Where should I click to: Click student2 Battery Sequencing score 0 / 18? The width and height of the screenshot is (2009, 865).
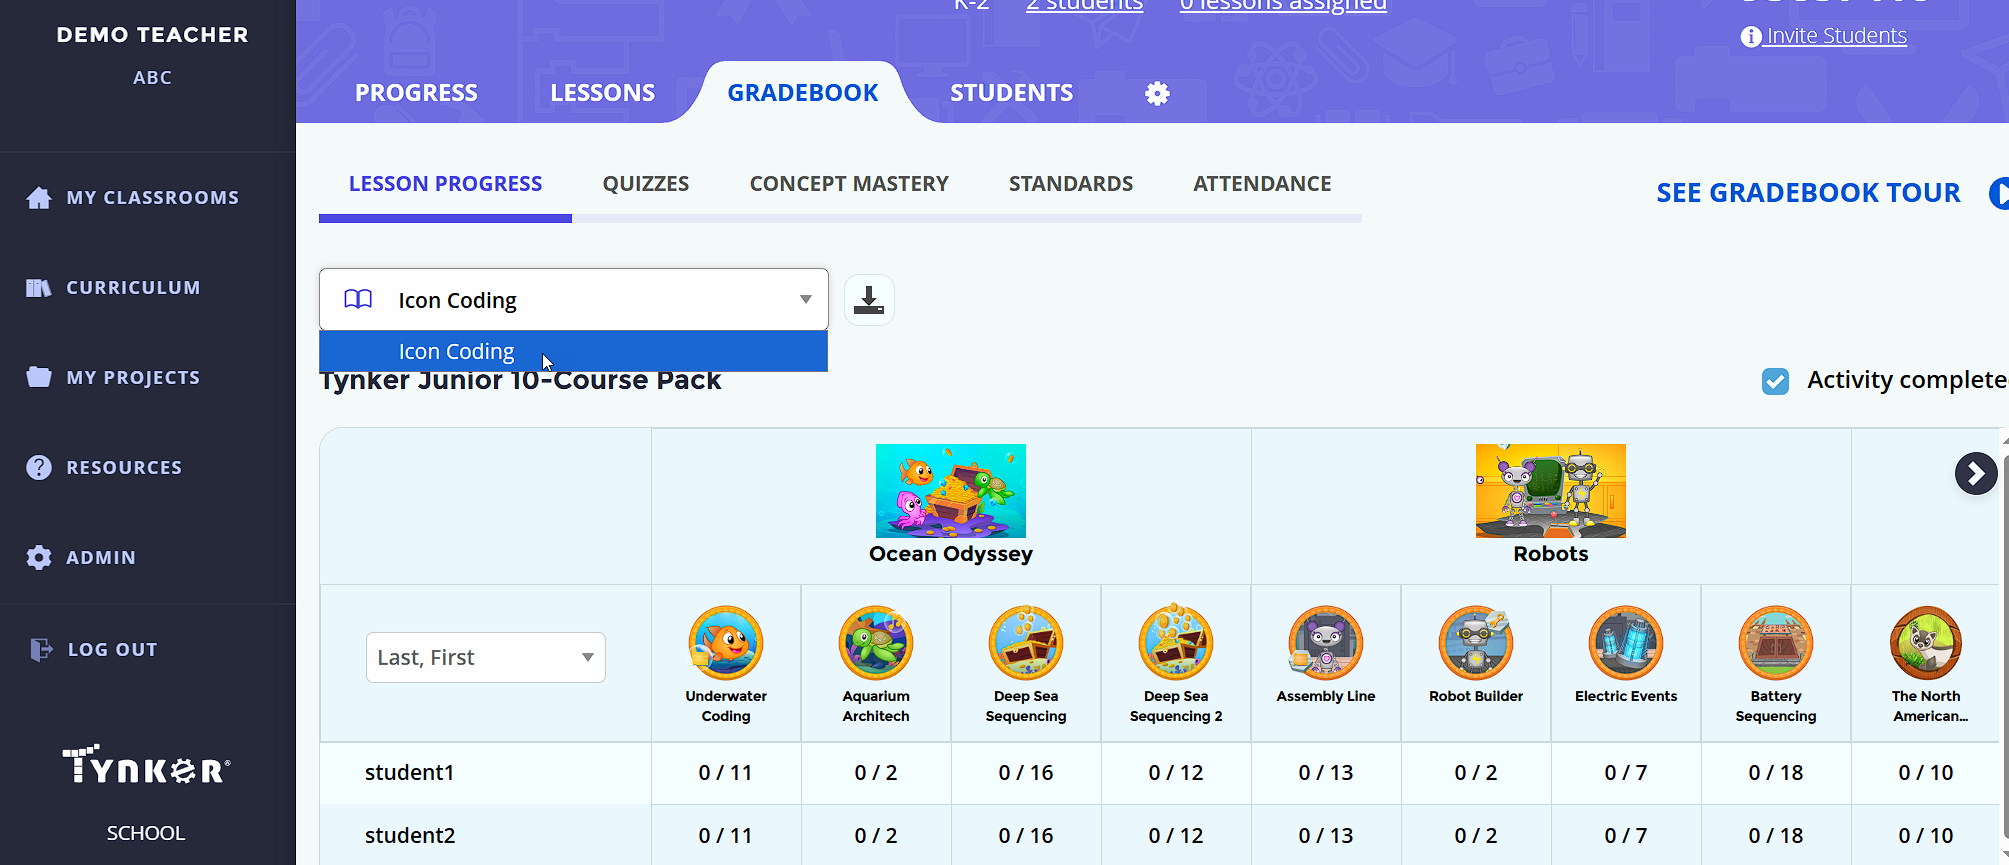(1776, 836)
